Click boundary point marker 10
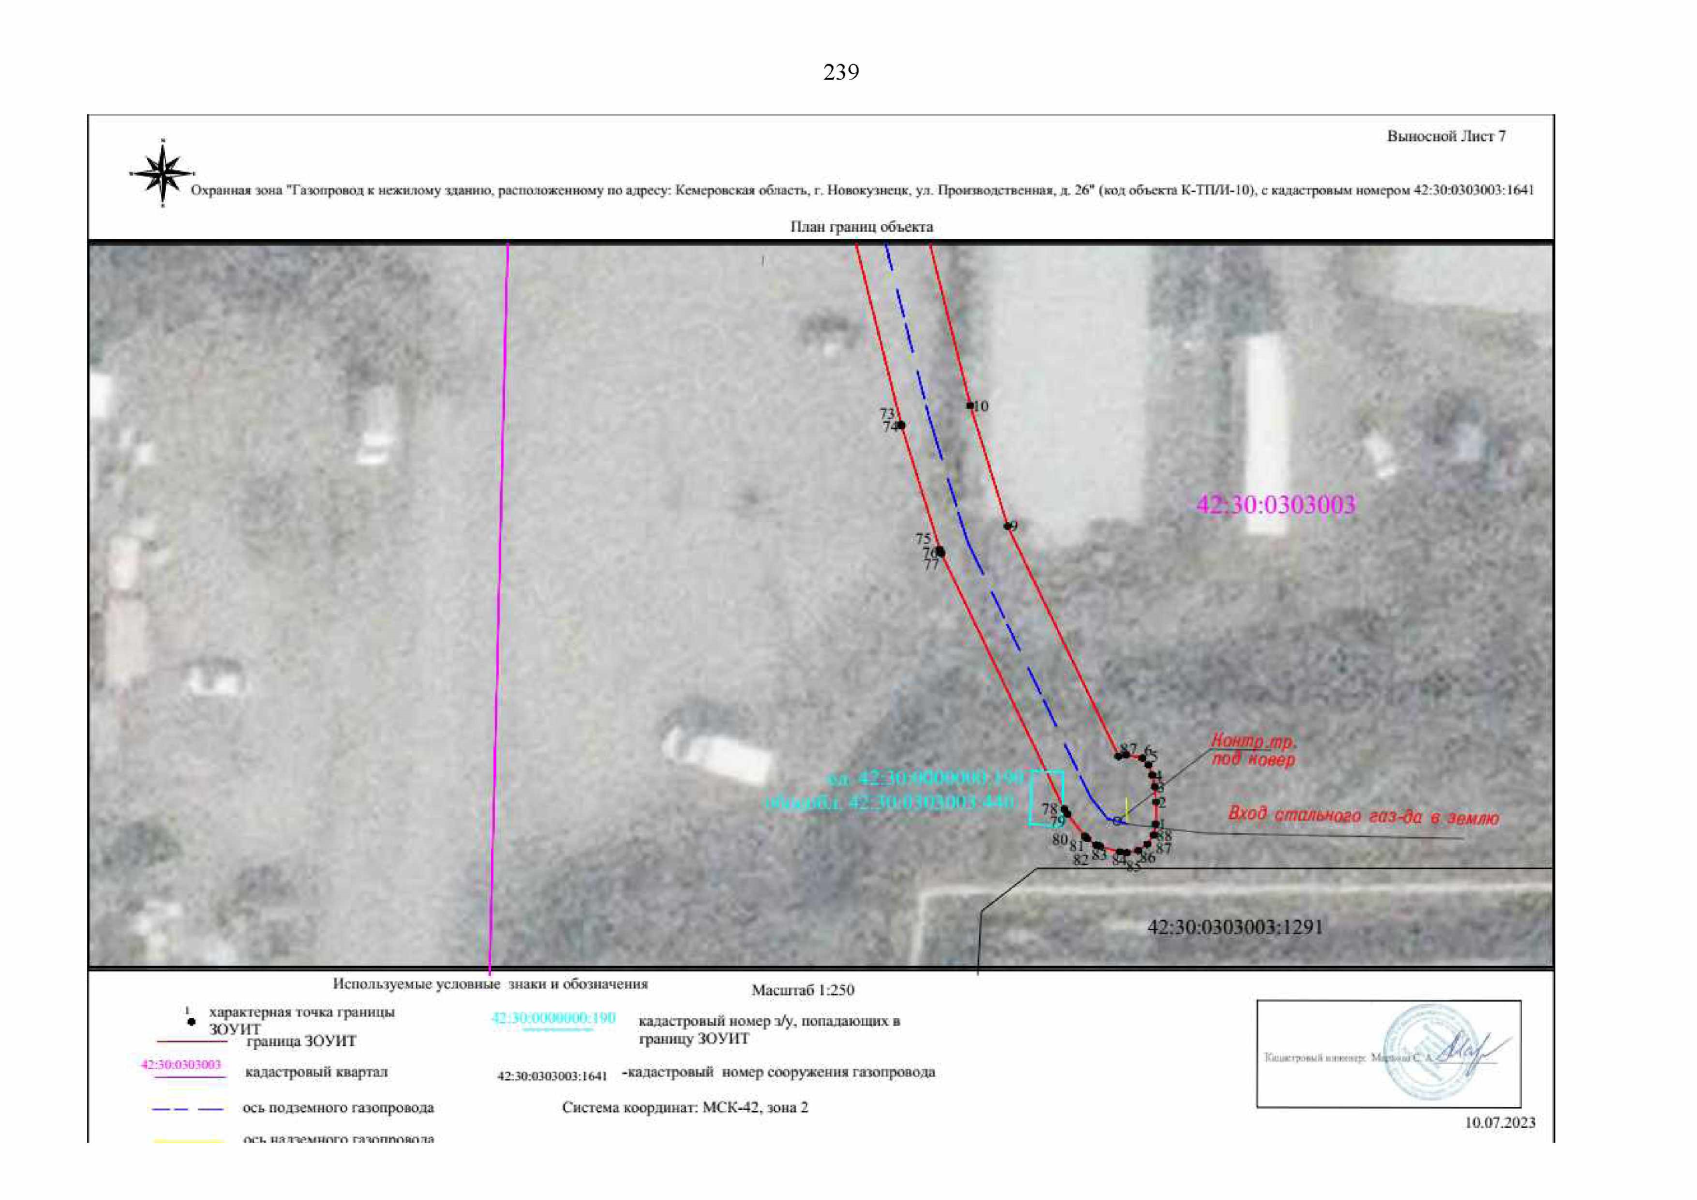The height and width of the screenshot is (1200, 1697). 970,406
